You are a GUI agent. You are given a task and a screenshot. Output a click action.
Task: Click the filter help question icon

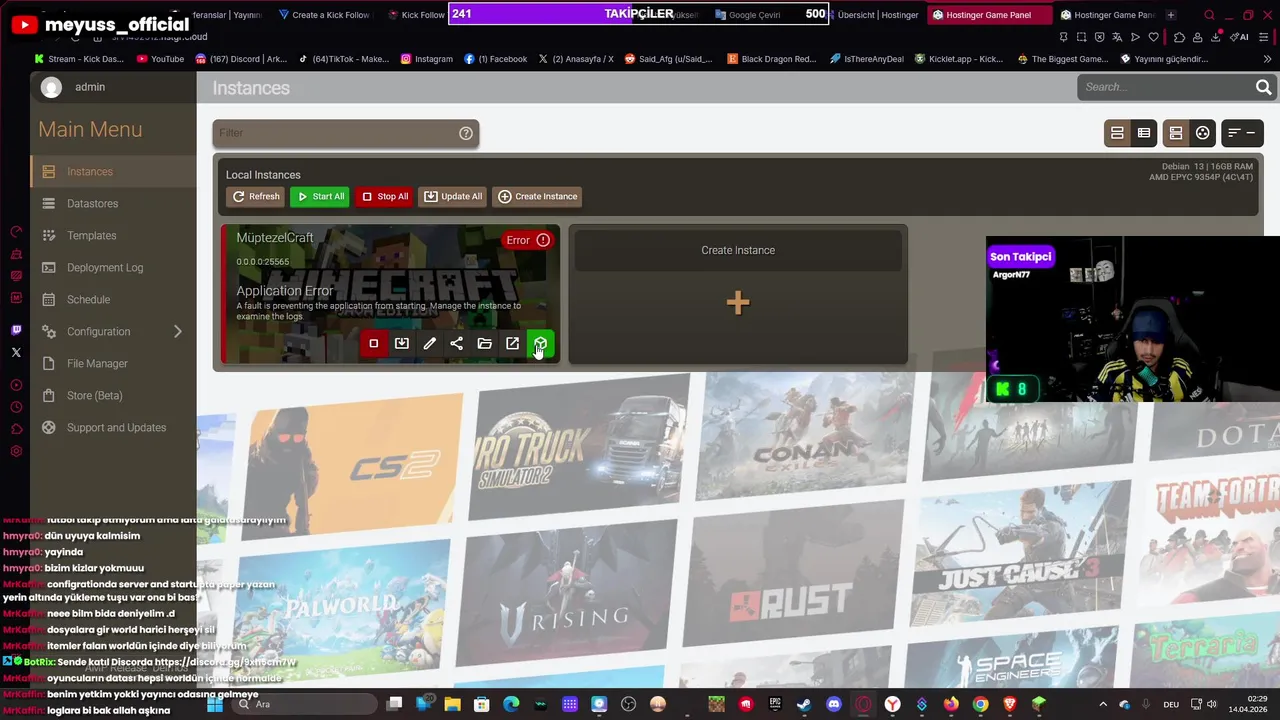(466, 133)
